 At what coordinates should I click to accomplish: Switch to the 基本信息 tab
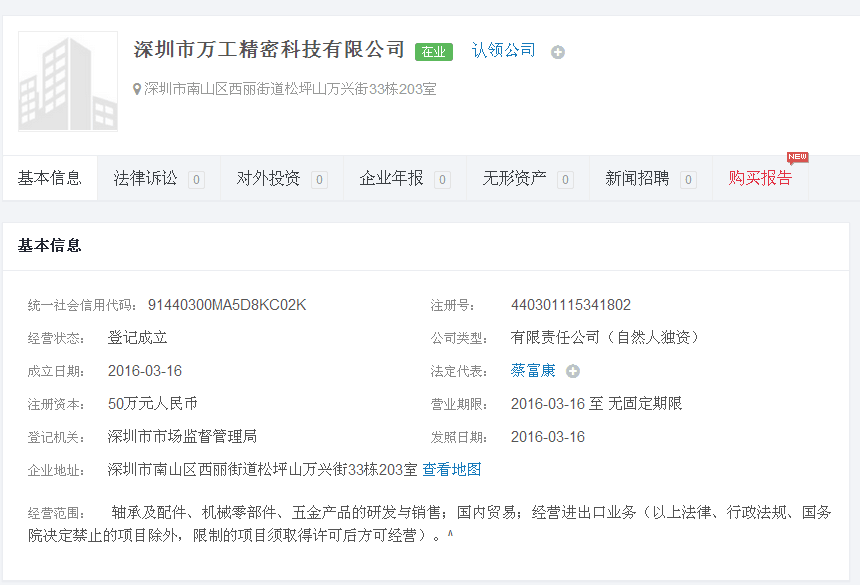50,179
